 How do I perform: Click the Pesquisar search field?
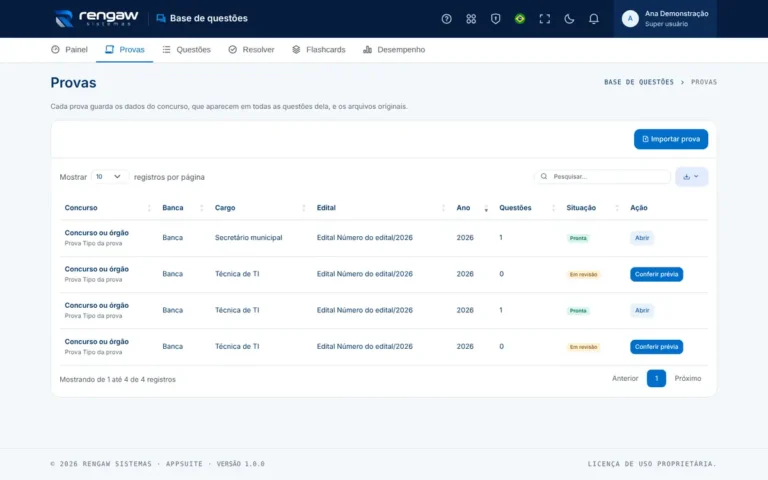point(602,176)
